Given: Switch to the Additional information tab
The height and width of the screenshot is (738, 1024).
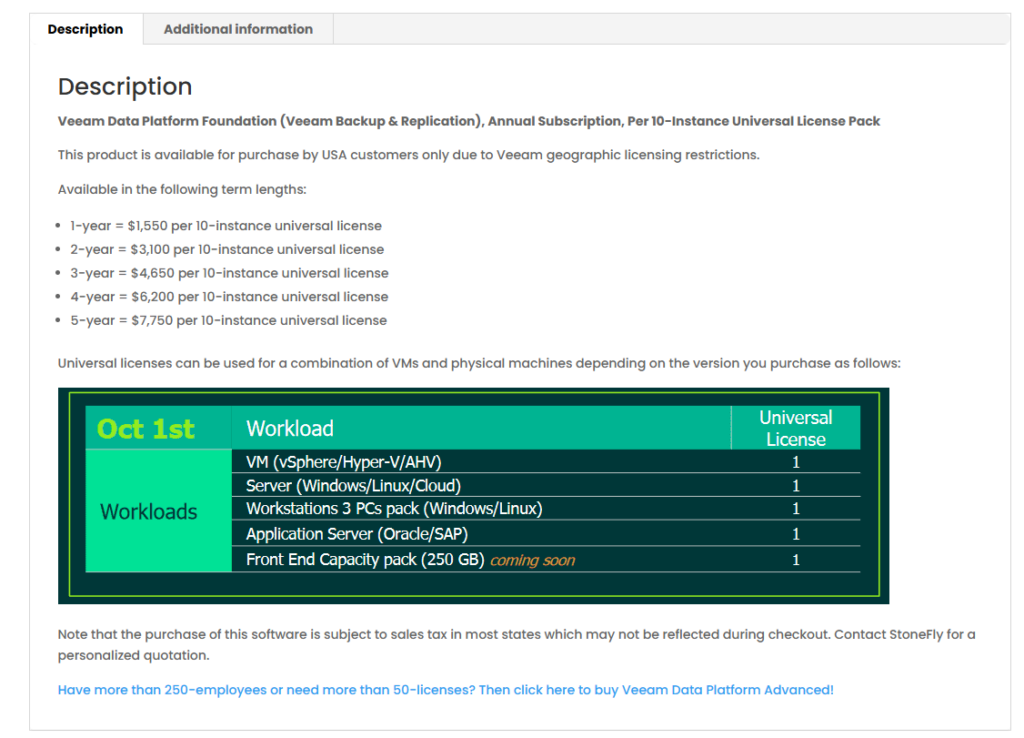Looking at the screenshot, I should [x=238, y=29].
